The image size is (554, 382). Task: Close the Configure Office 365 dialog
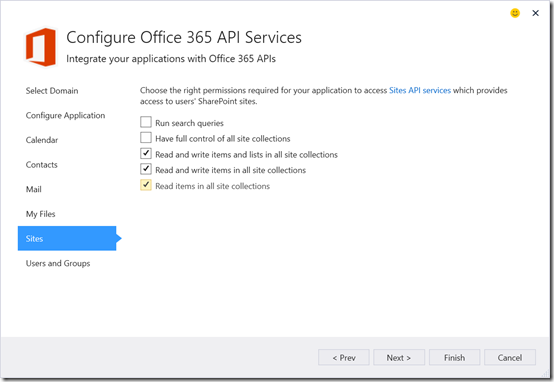[535, 13]
